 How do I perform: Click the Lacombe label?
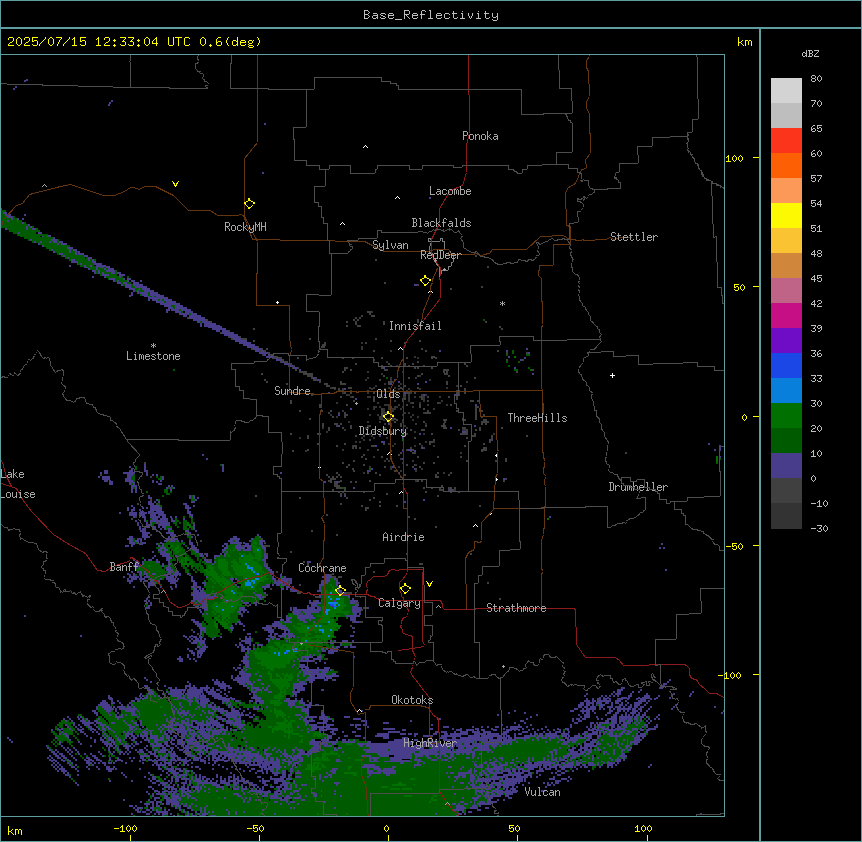(x=450, y=191)
